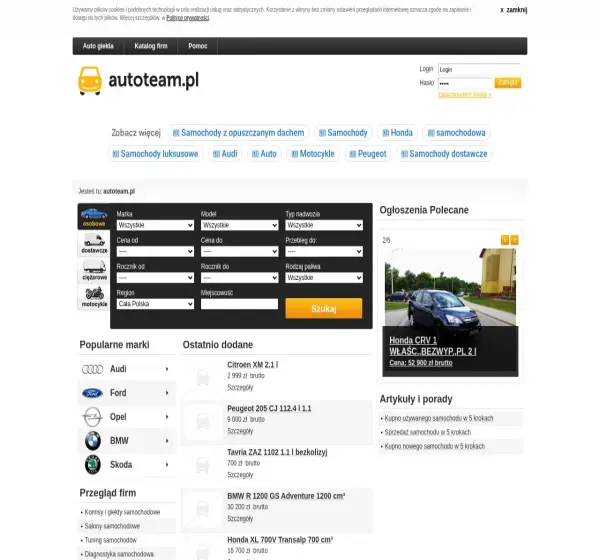Open the Katalog firm menu item
600x560 pixels.
(x=151, y=46)
